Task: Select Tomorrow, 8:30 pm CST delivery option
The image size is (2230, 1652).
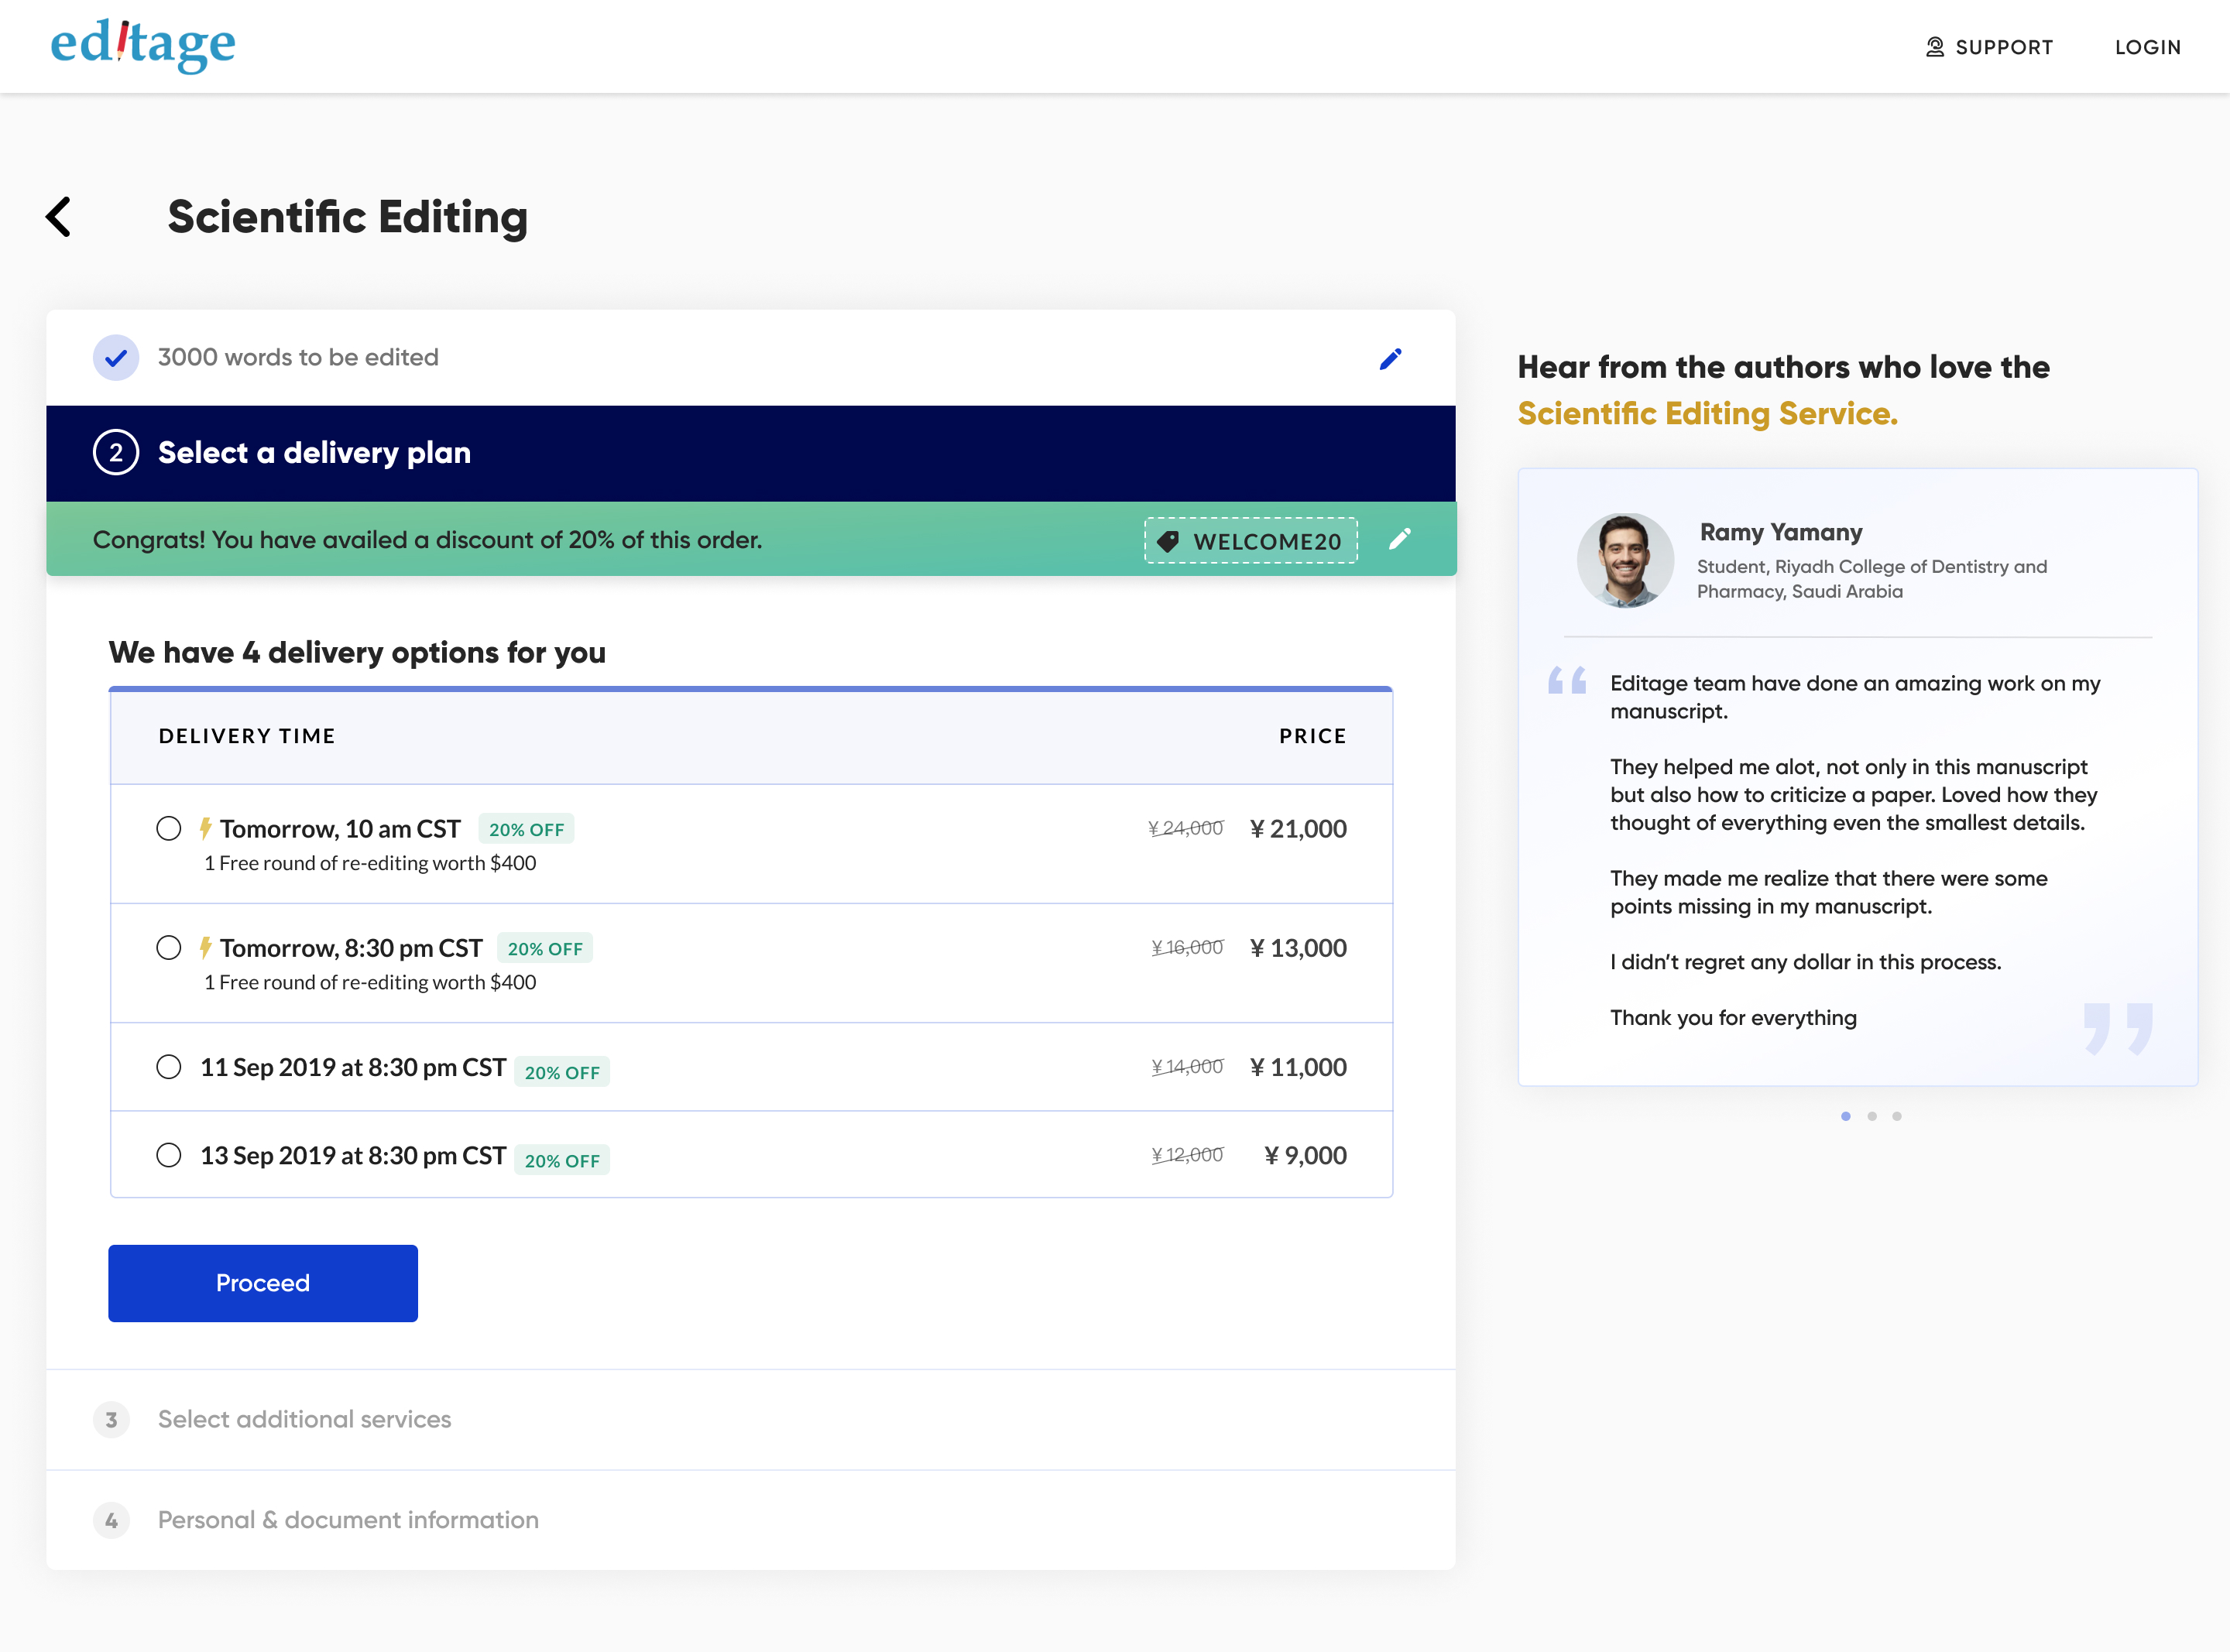Action: pyautogui.click(x=169, y=947)
